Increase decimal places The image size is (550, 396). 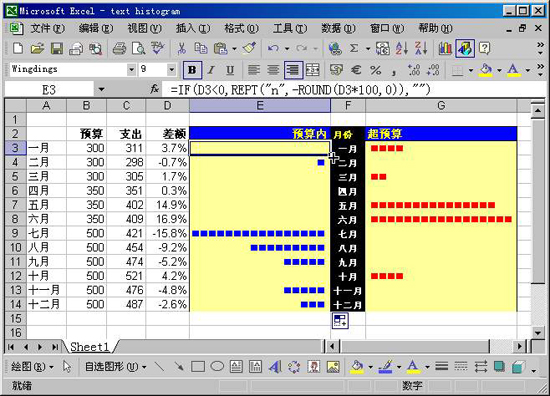[x=414, y=70]
